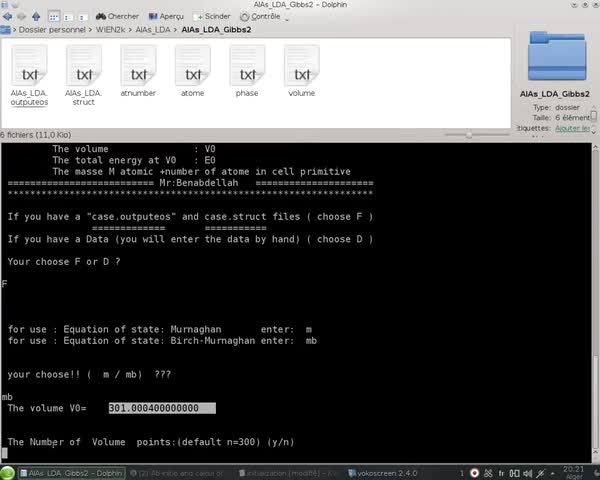
Task: Navigate to Dossier personnel breadcrumb
Action: coord(52,29)
